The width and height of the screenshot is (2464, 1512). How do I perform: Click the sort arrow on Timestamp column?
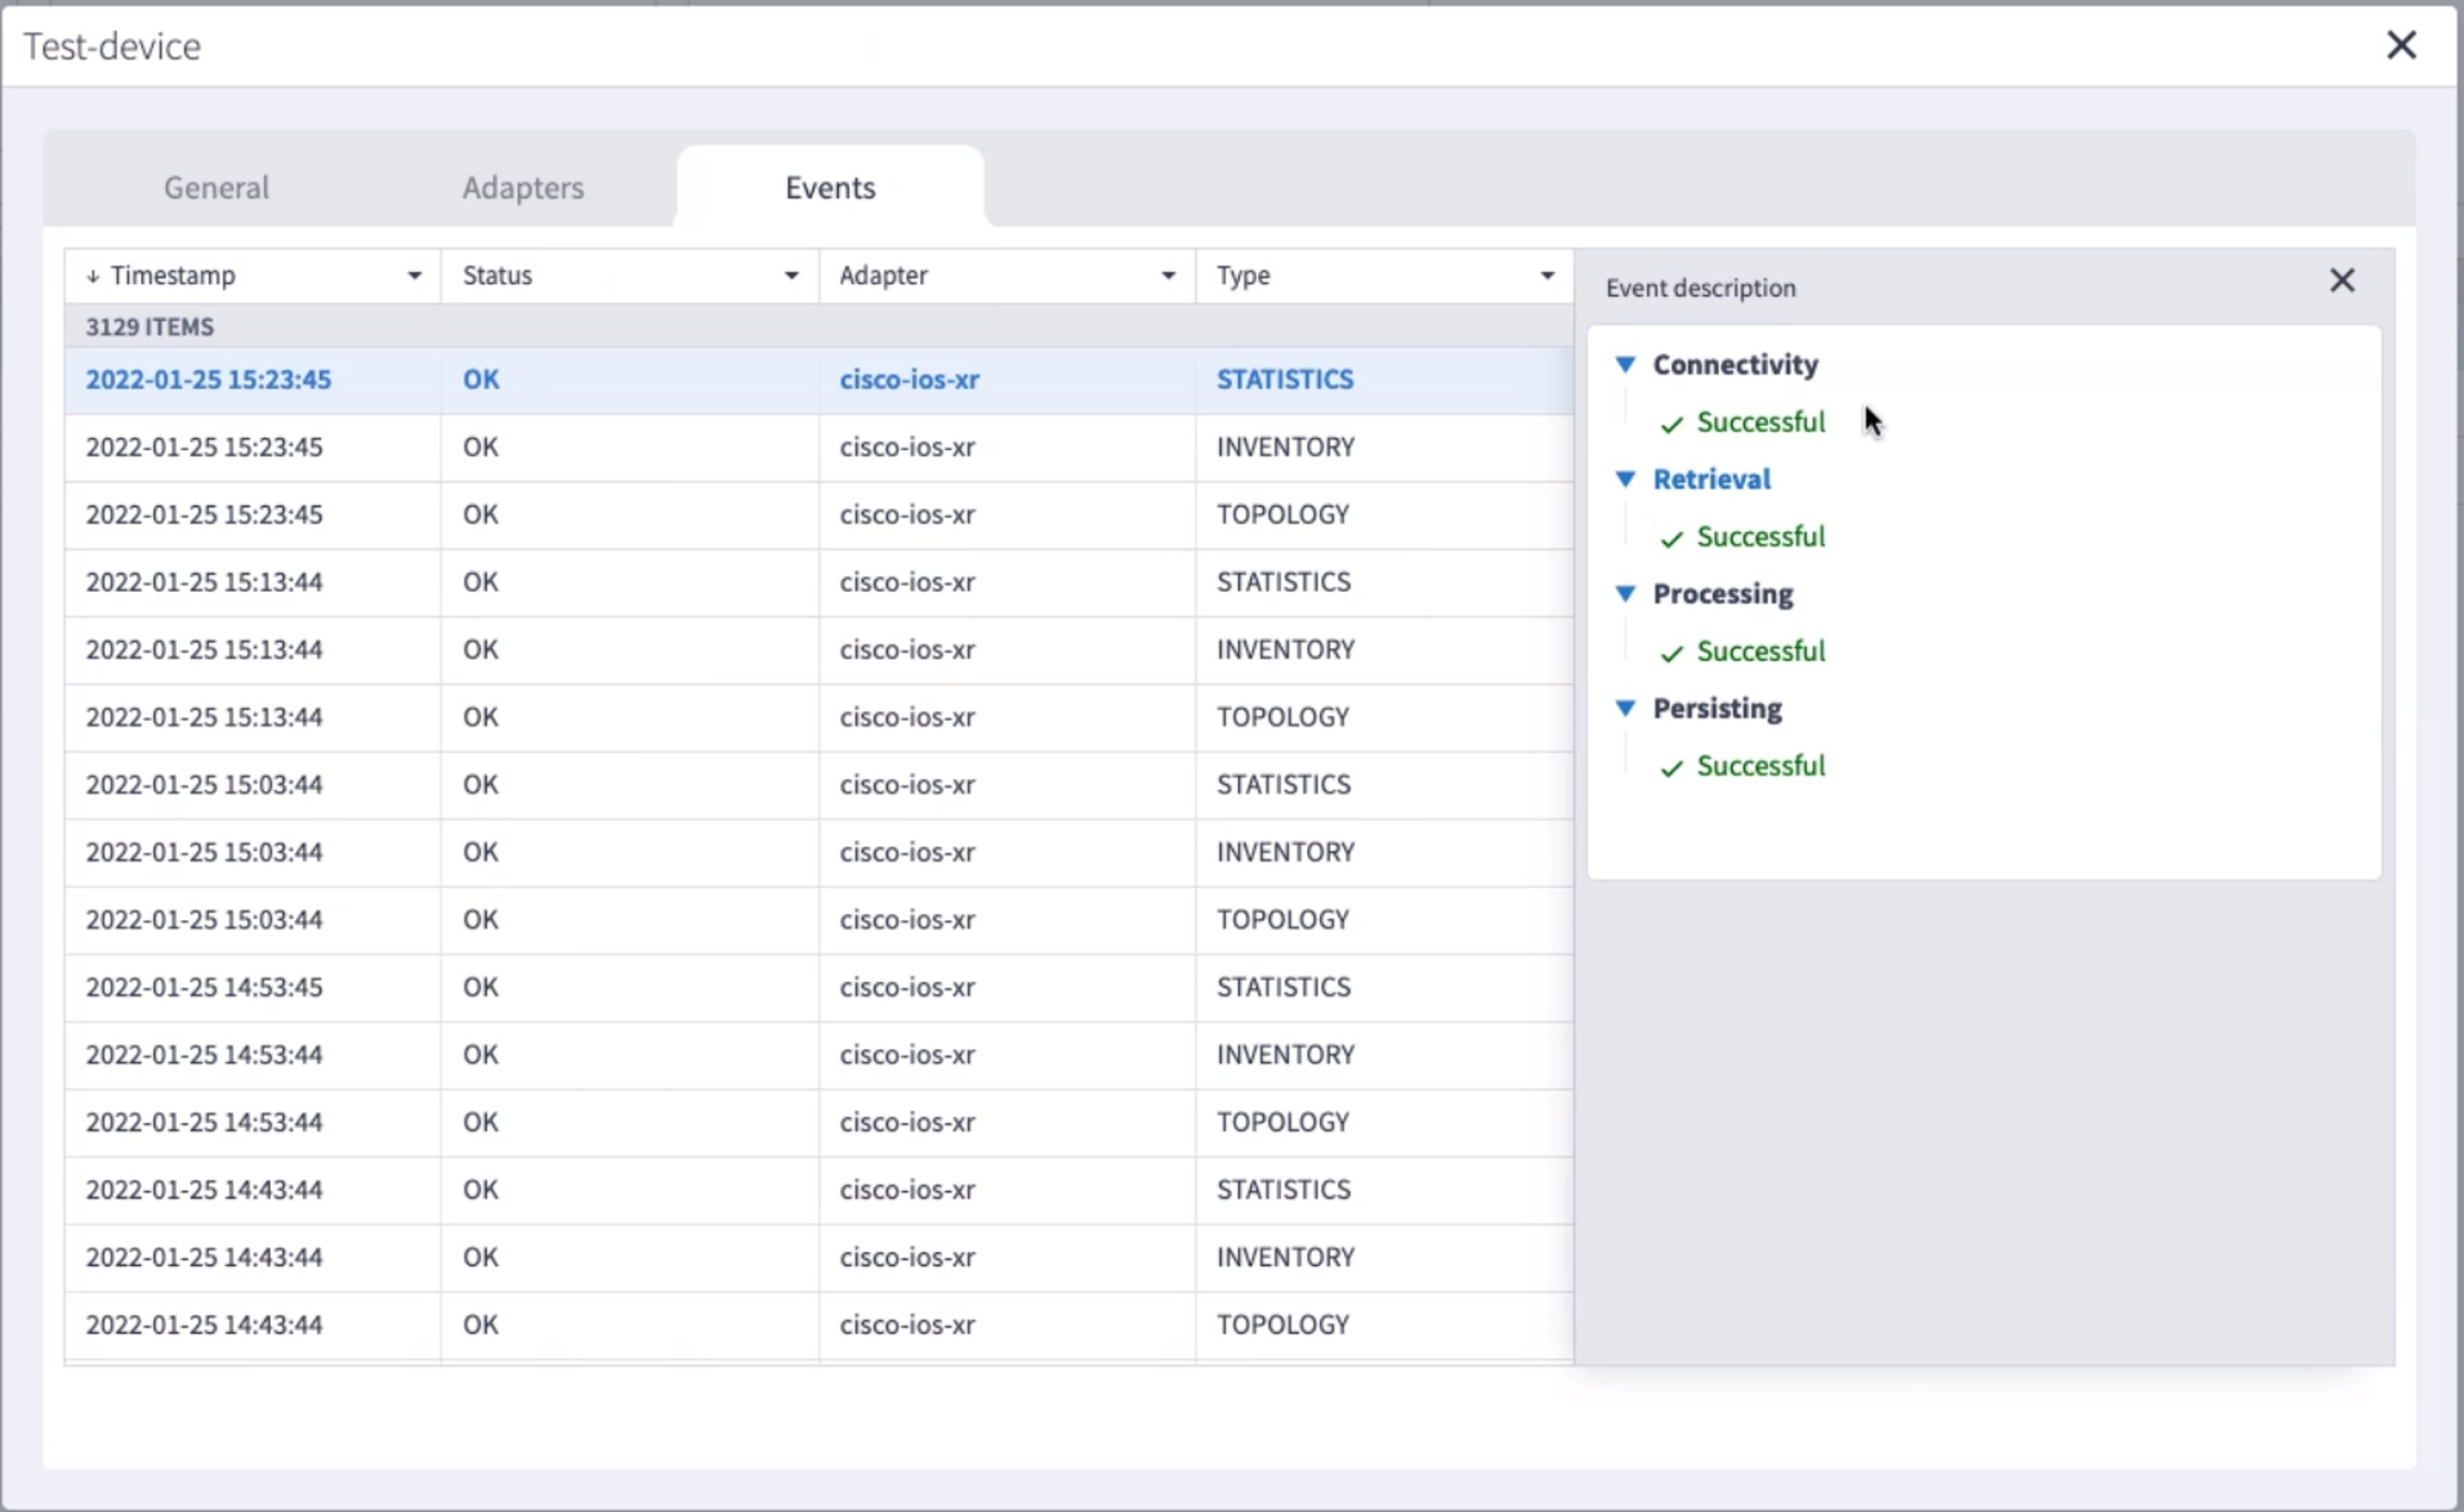coord(94,275)
